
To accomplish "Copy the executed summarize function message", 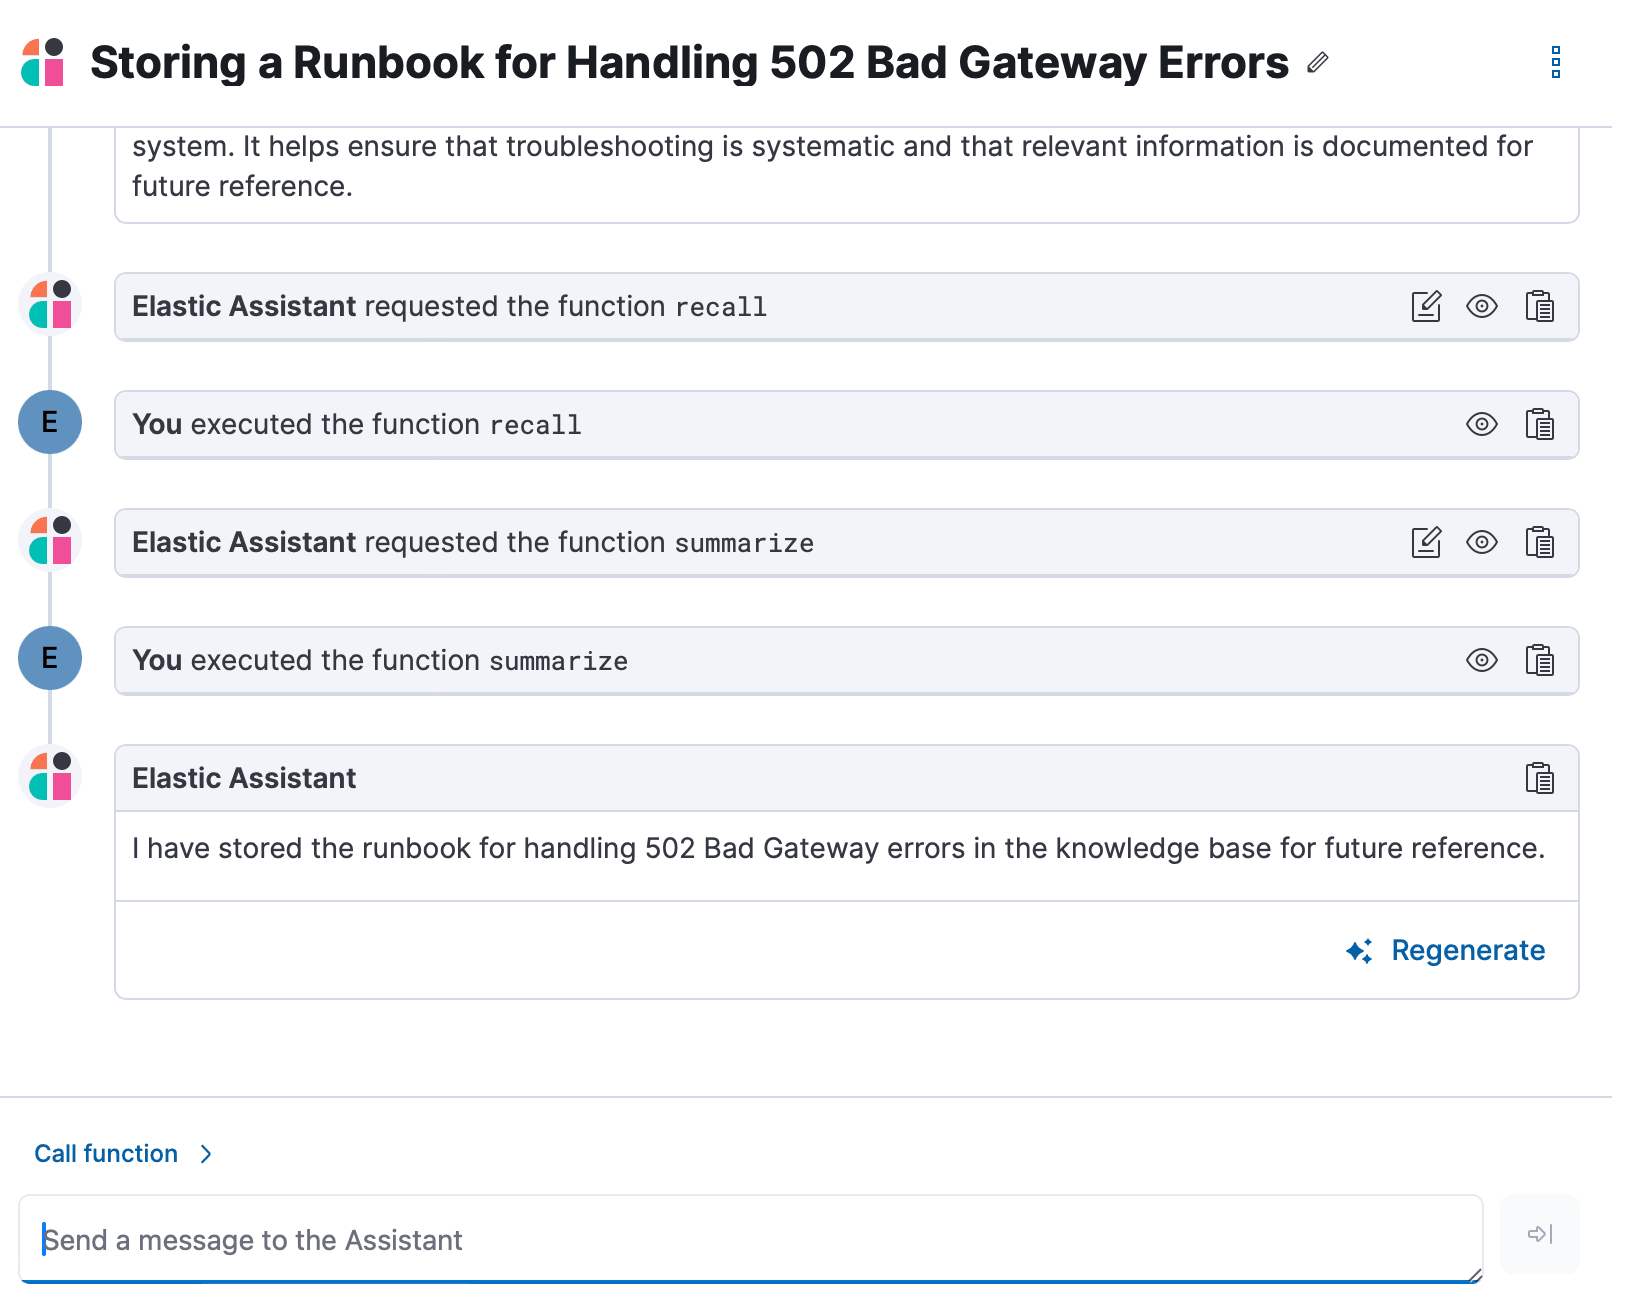I will [x=1539, y=660].
